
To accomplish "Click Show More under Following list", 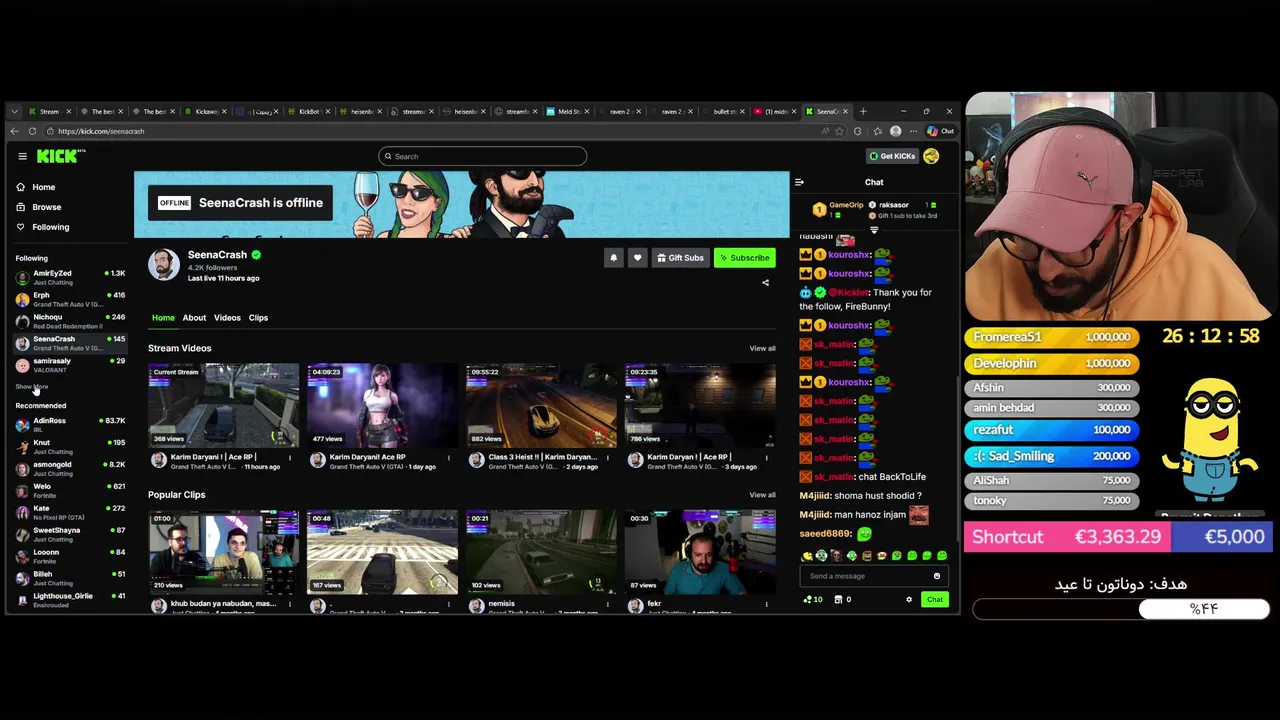I will pyautogui.click(x=31, y=386).
